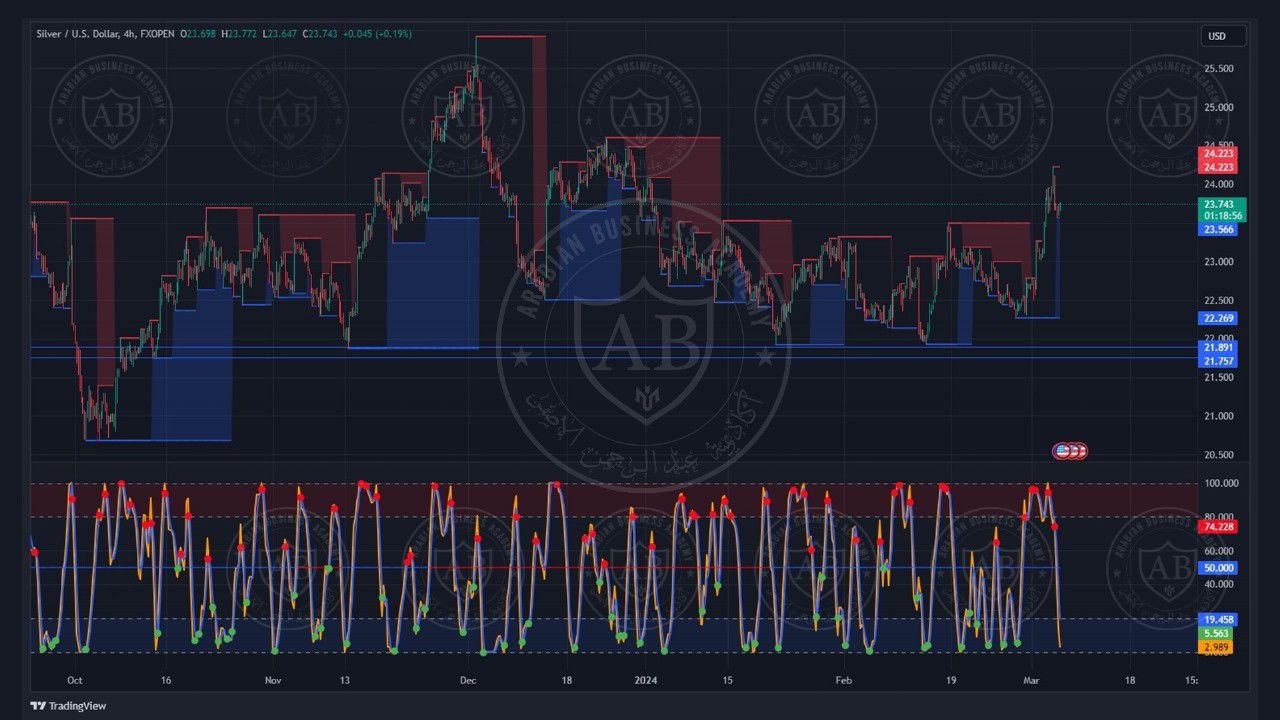This screenshot has width=1280, height=720.
Task: Select the blue 22.269 price label
Action: point(1217,318)
